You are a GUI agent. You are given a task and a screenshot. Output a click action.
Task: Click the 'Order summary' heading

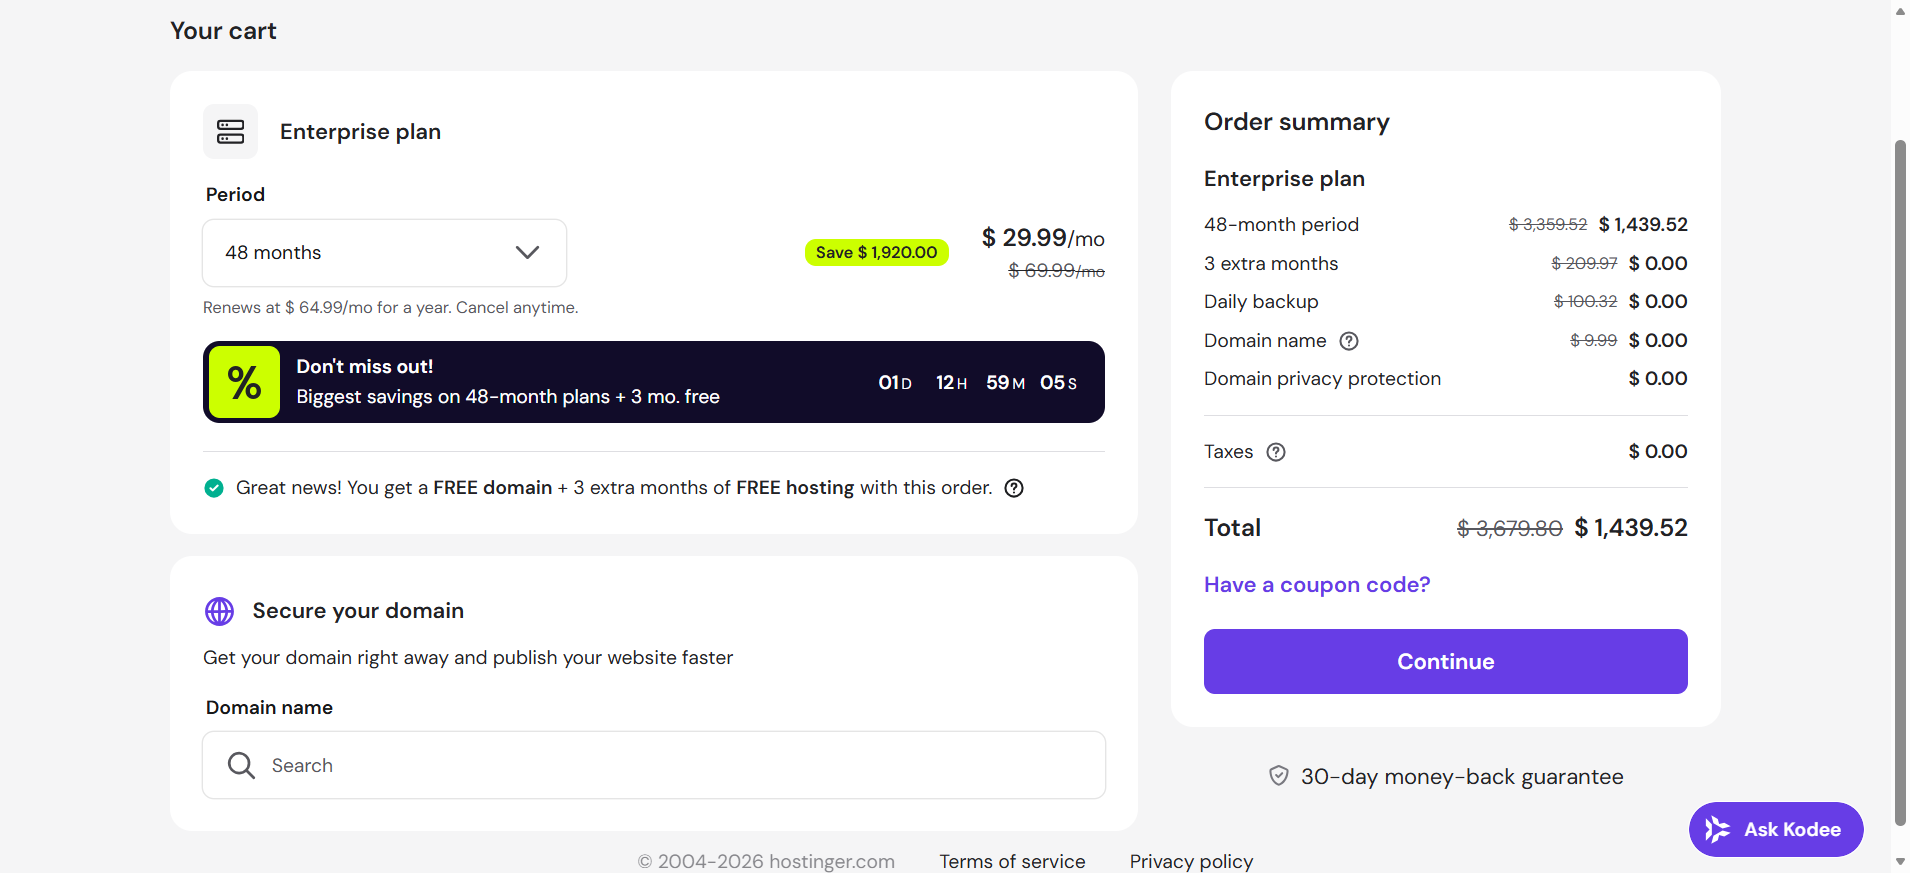click(1297, 122)
